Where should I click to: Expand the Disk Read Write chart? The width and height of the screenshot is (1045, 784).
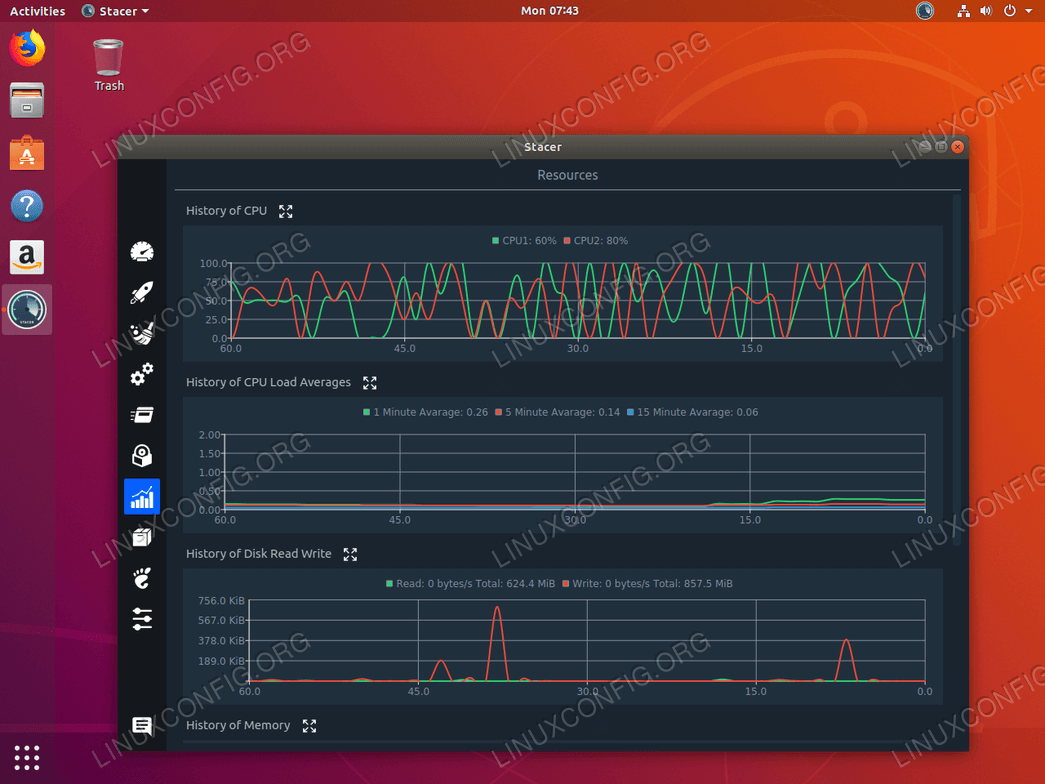(351, 554)
